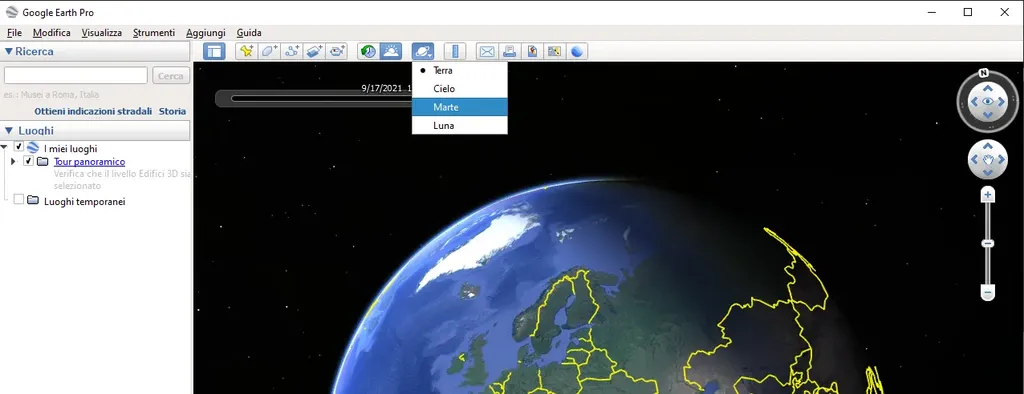Select Cielo from the planet menu
This screenshot has height=394, width=1024.
(x=460, y=88)
